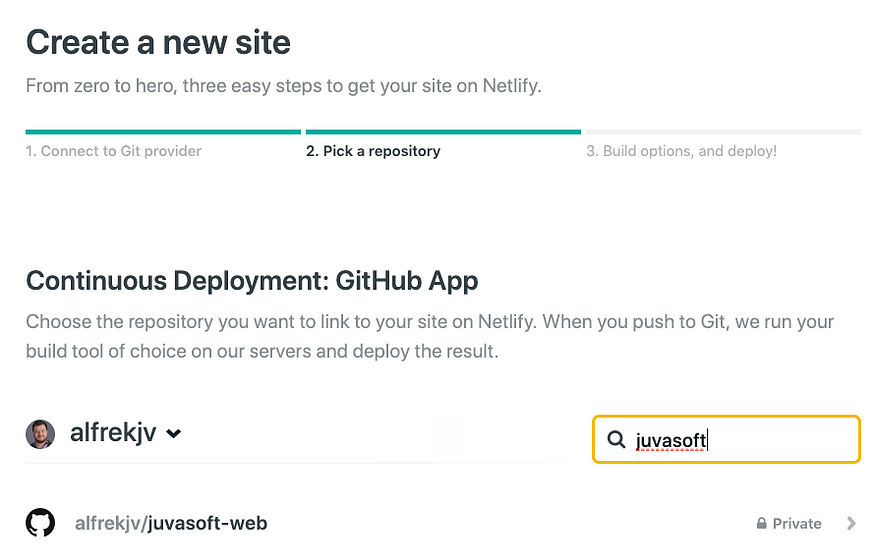Screen dimensions: 875x556
Task: Click the Continuous Deployment: GitHub App heading
Action: (x=252, y=281)
